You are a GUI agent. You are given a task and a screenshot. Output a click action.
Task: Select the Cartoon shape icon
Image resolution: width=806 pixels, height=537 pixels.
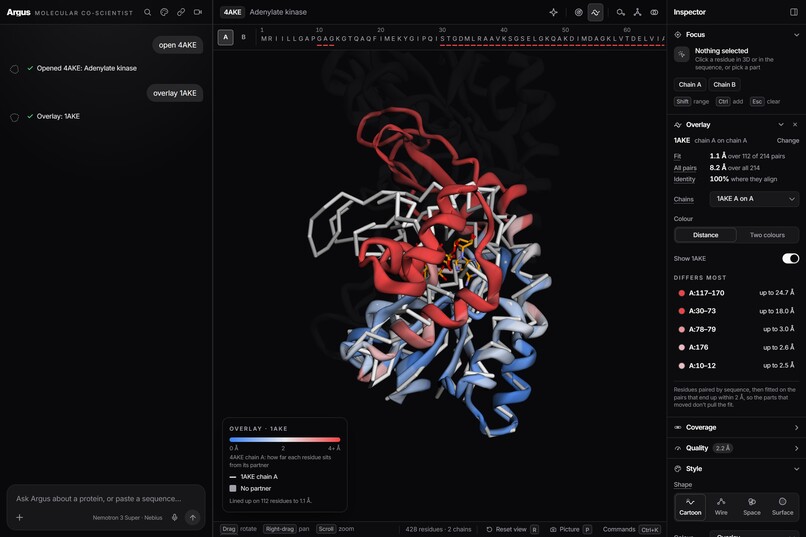[x=690, y=507]
